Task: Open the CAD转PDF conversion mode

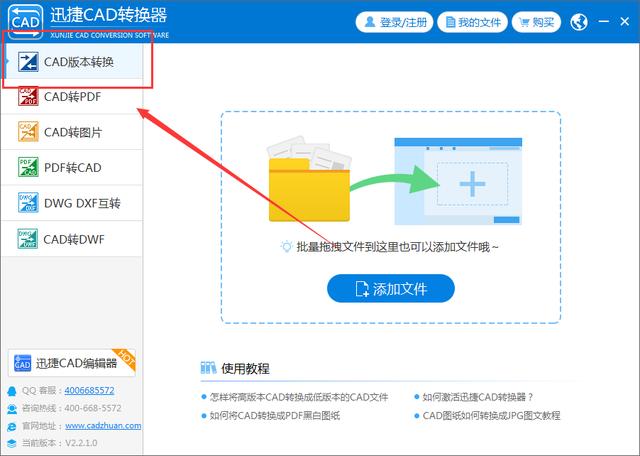Action: point(72,97)
